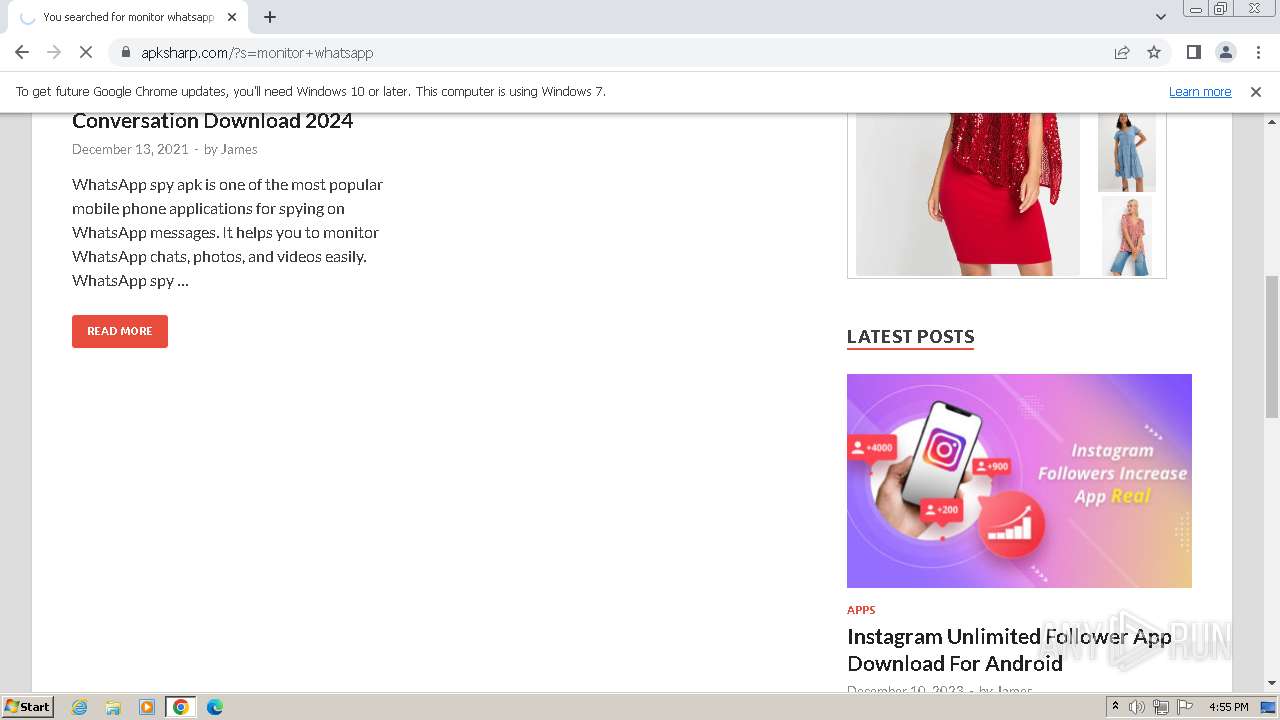The image size is (1280, 720).
Task: Switch to the Chrome taskbar button
Action: 181,707
